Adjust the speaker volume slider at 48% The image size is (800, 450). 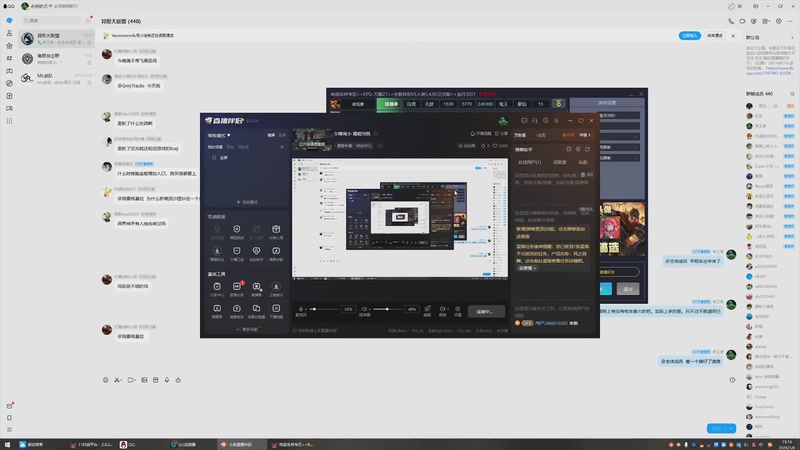387,309
